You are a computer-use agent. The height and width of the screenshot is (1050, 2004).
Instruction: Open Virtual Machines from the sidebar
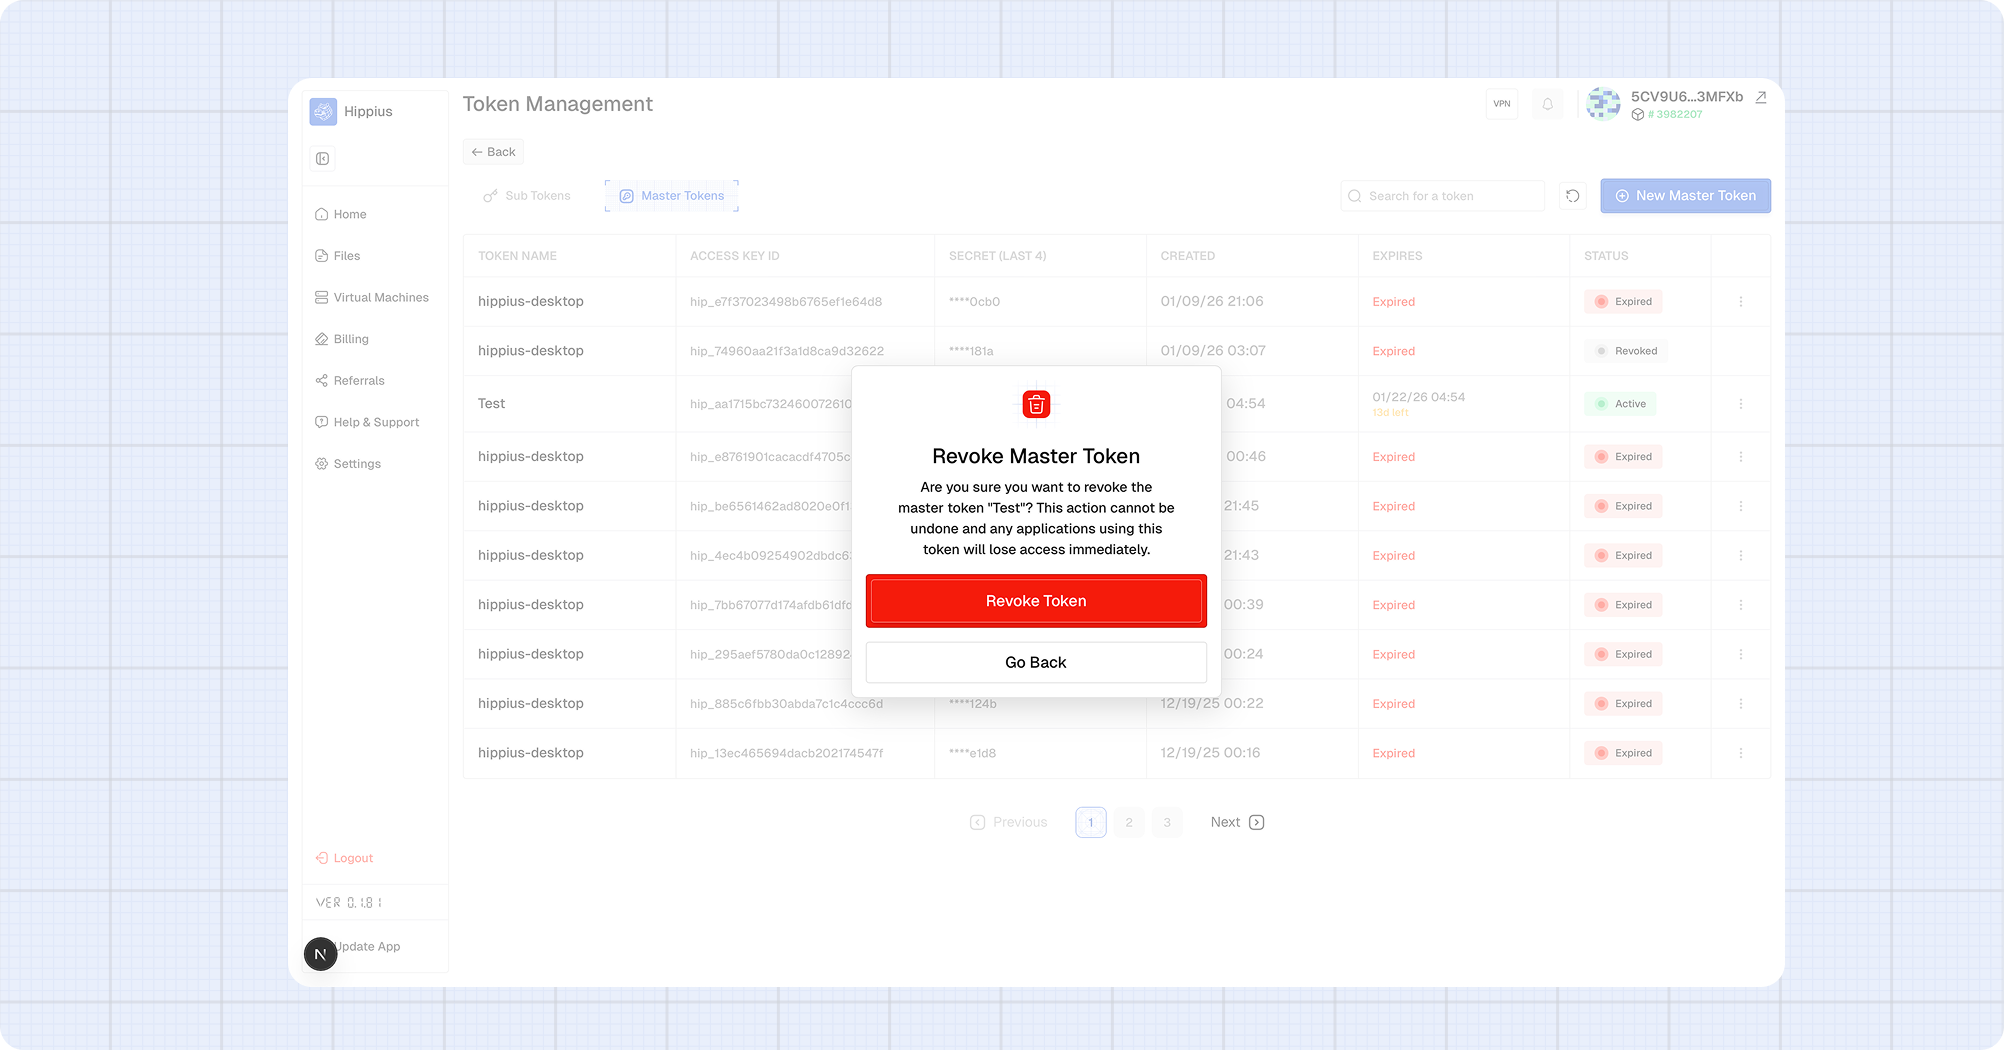pos(321,297)
